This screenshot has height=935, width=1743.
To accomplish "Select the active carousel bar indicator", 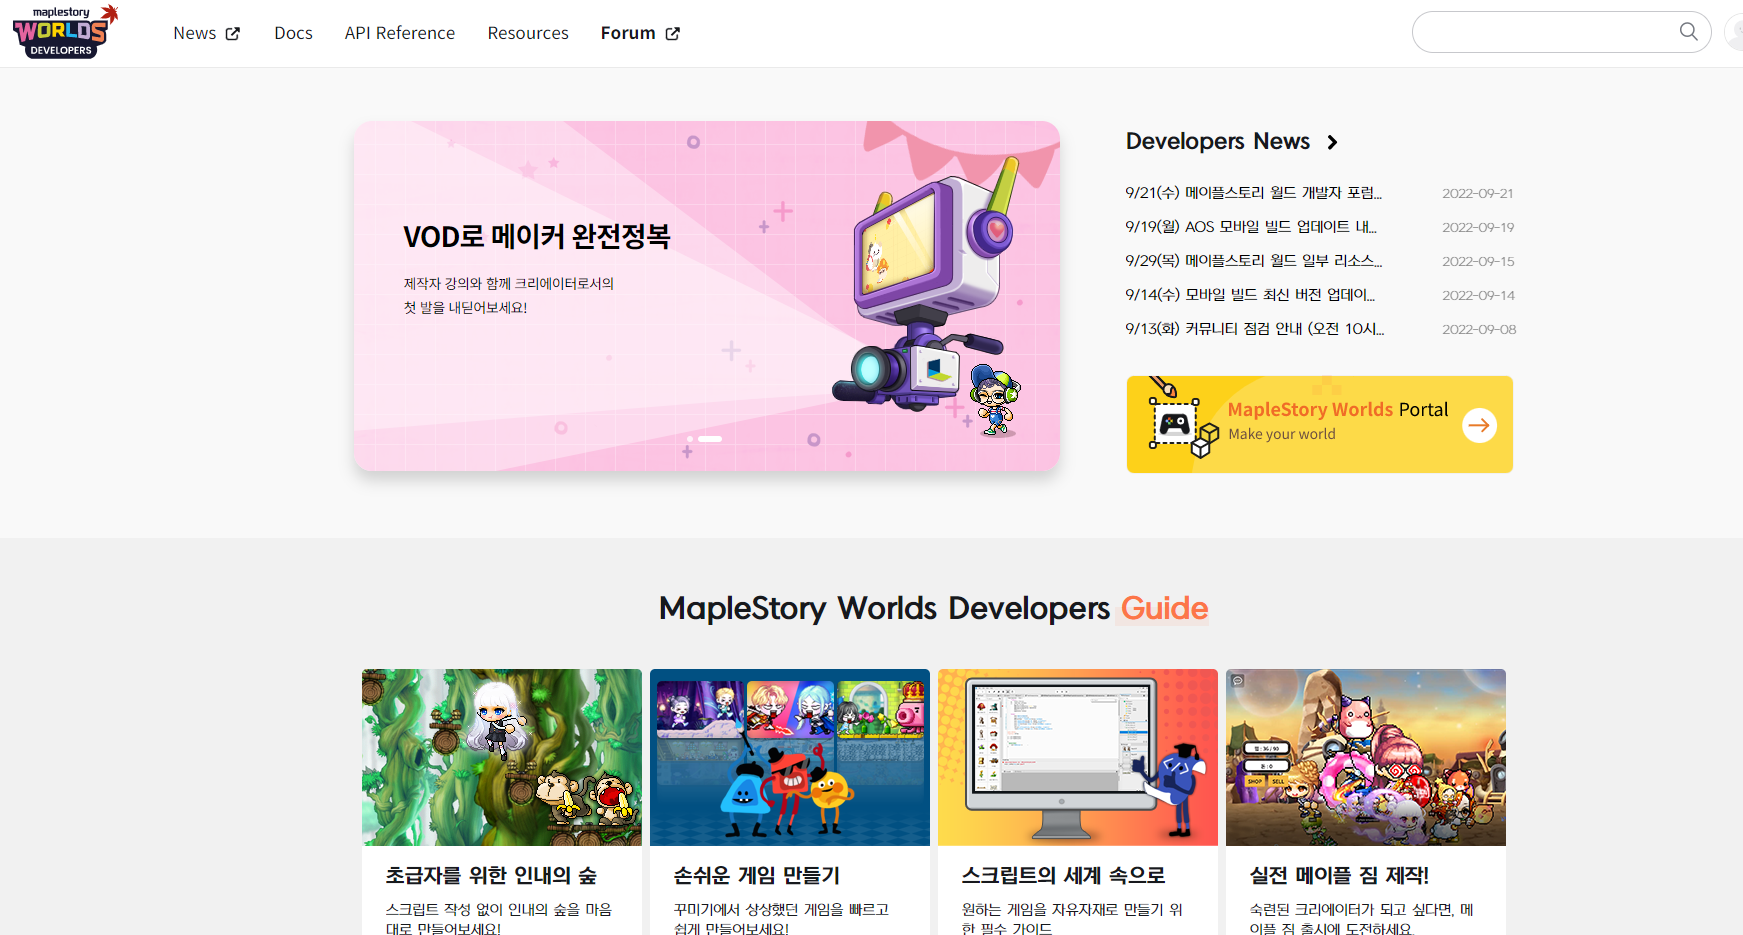I will pos(710,439).
